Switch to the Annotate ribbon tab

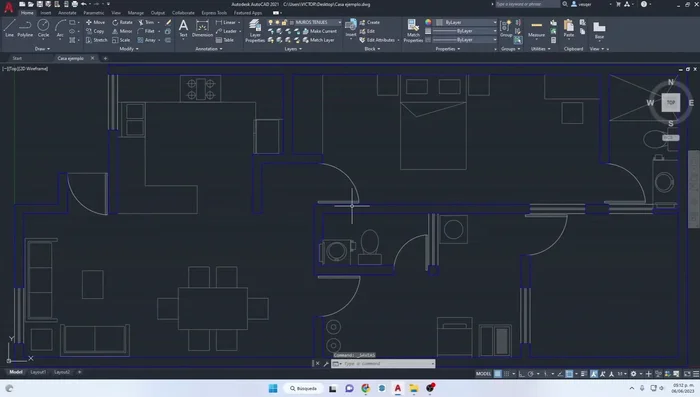click(x=67, y=13)
